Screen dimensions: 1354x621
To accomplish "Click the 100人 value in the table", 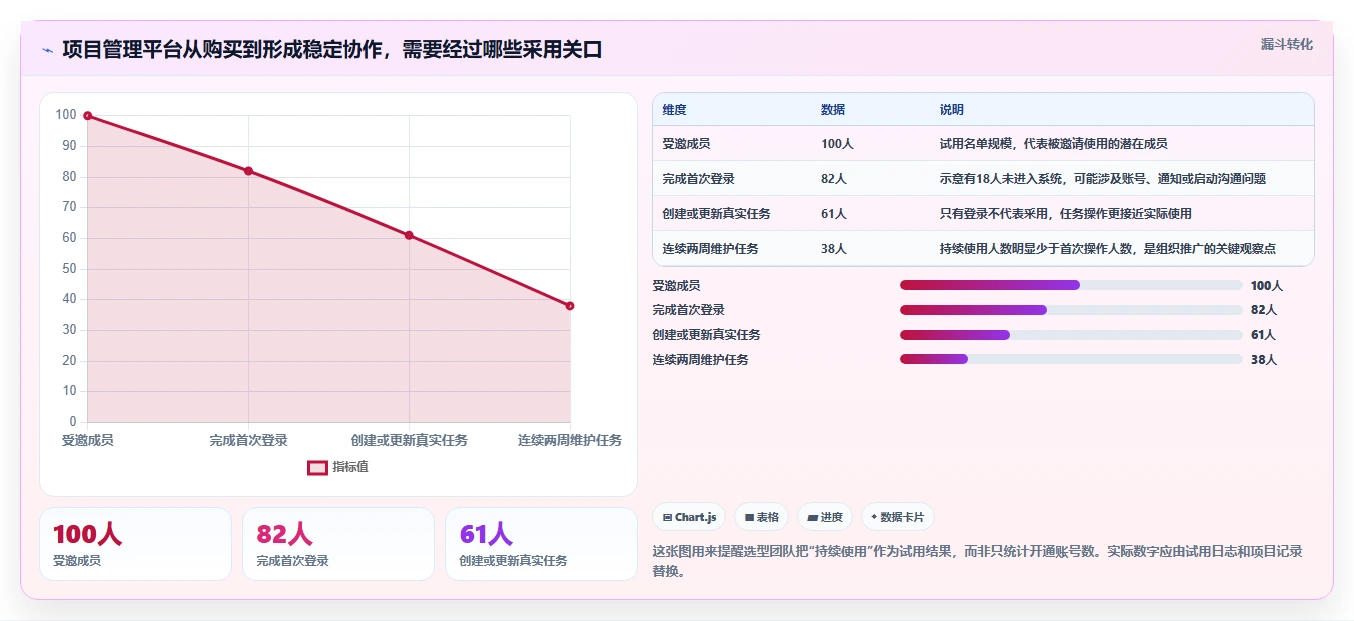I will (x=837, y=144).
